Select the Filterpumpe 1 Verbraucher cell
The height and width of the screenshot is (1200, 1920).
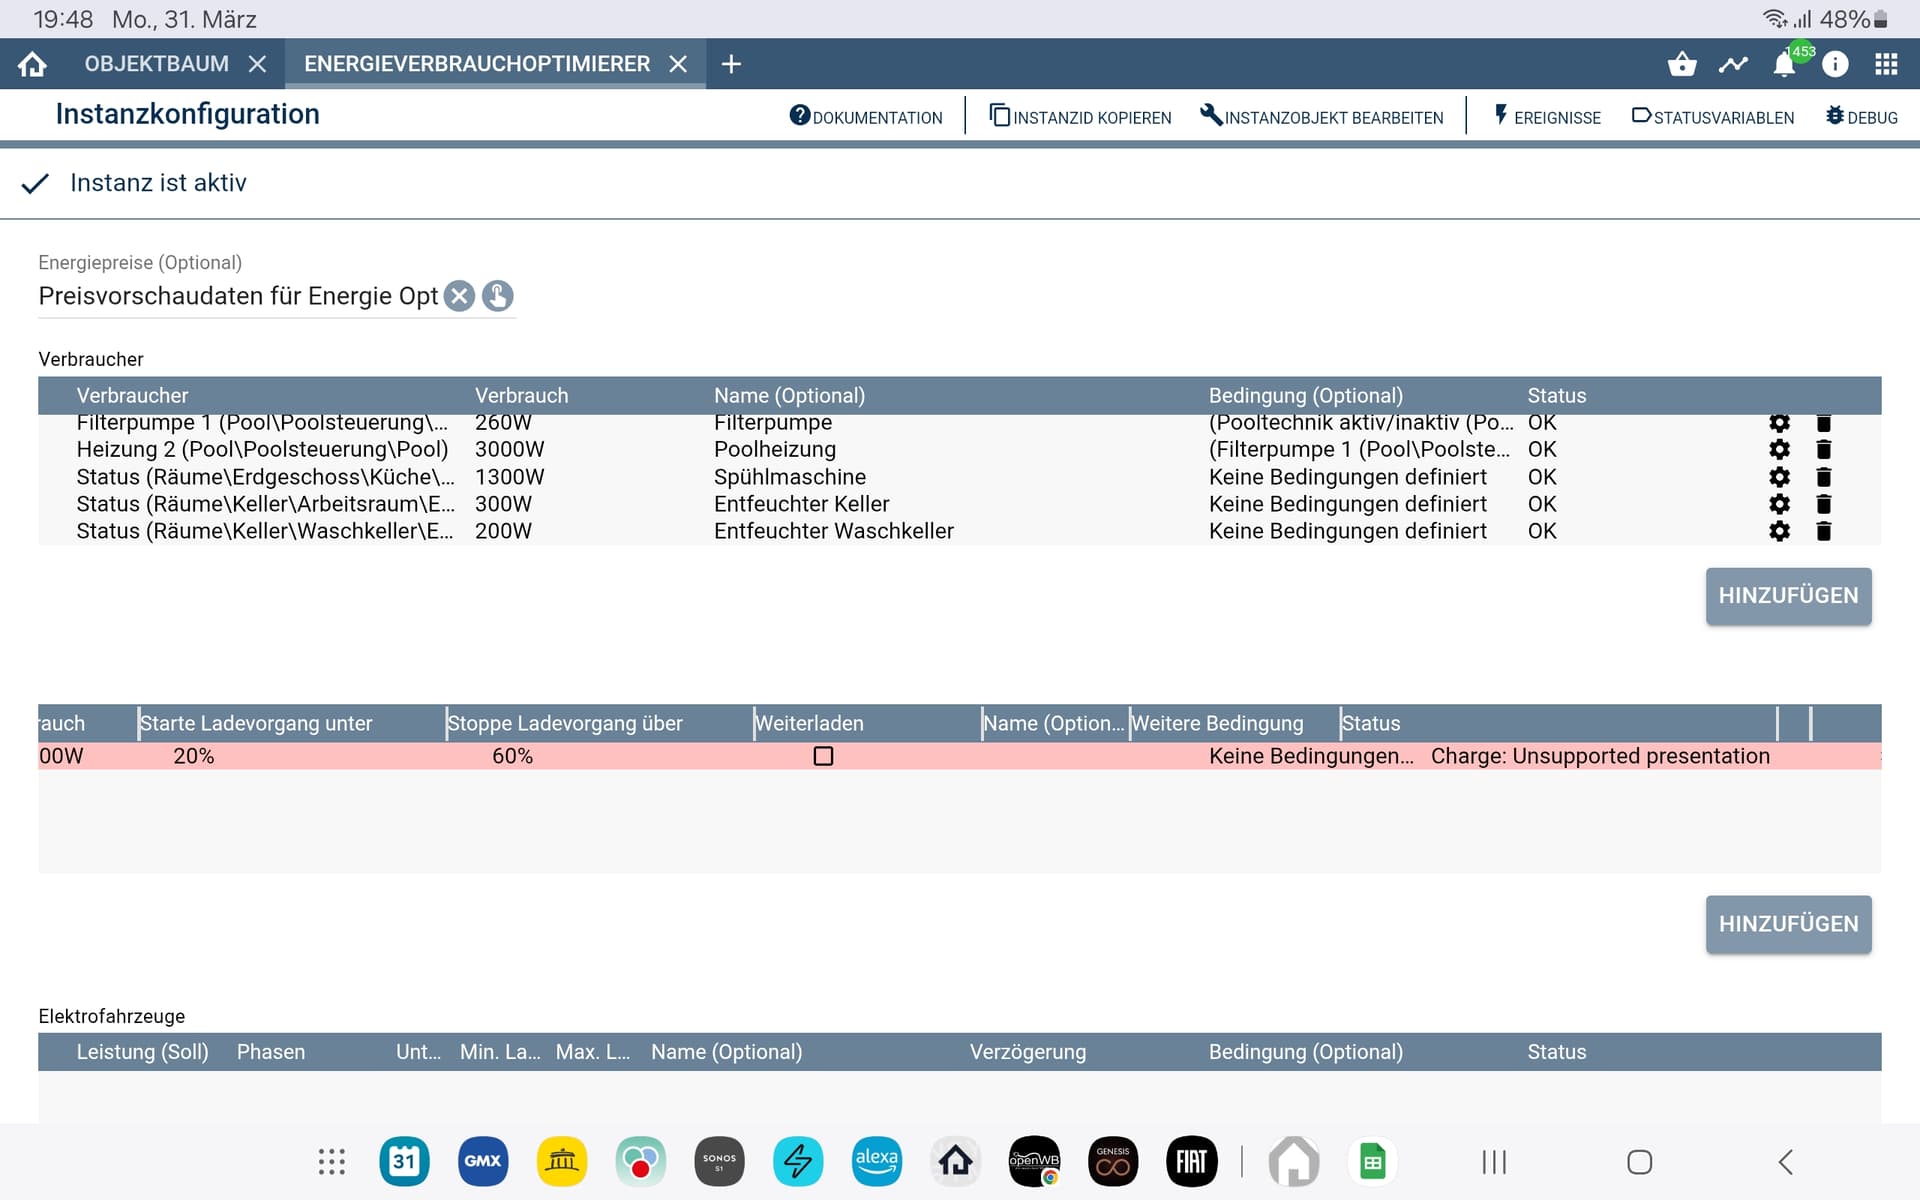[x=262, y=422]
